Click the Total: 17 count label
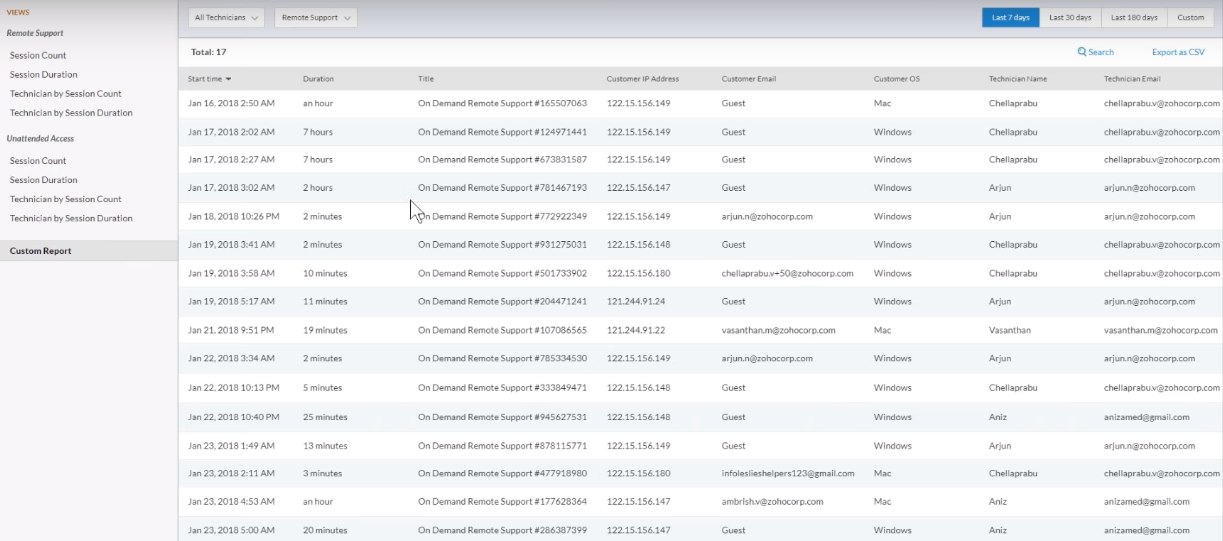The image size is (1223, 541). click(208, 52)
